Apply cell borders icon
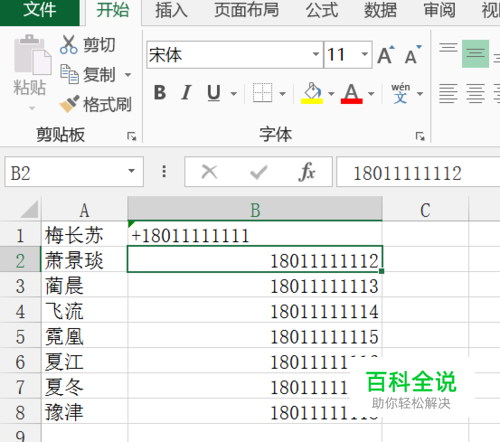 pos(262,93)
